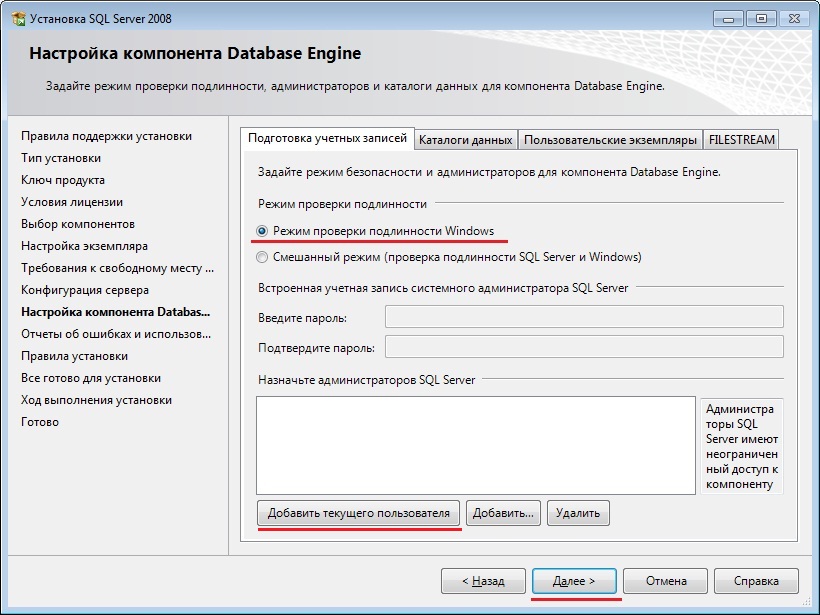Viewport: 820px width, 615px height.
Task: Click 'Добавить текущего пользователя' button
Action: click(x=358, y=513)
